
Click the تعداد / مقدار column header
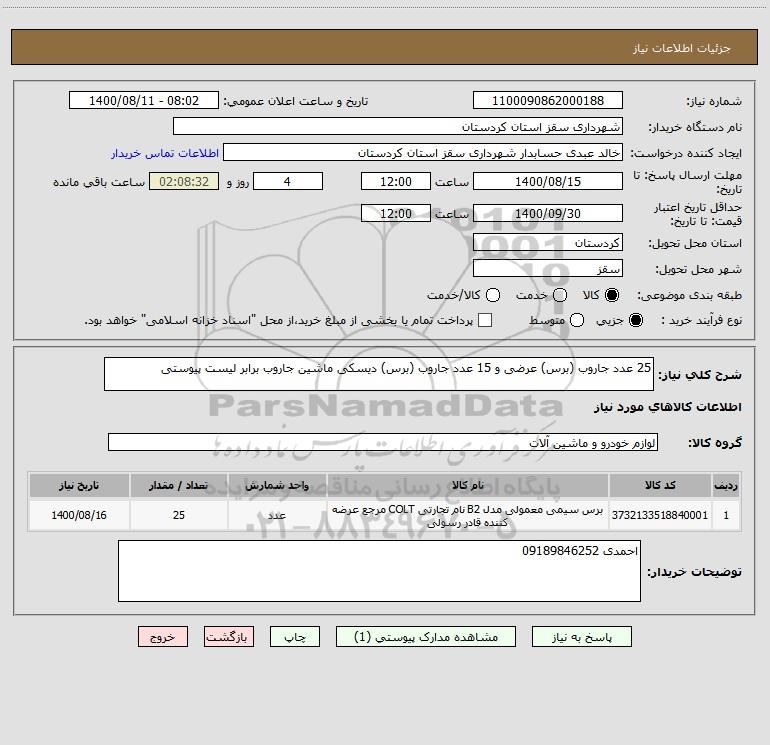tap(179, 485)
